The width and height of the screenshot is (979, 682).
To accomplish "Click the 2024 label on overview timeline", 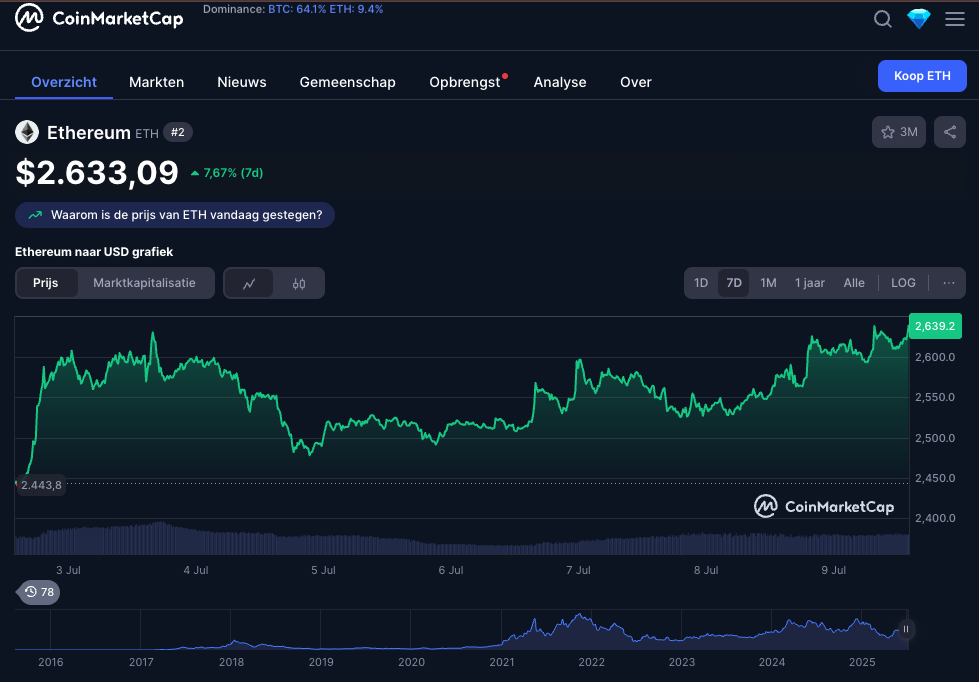I will 772,662.
